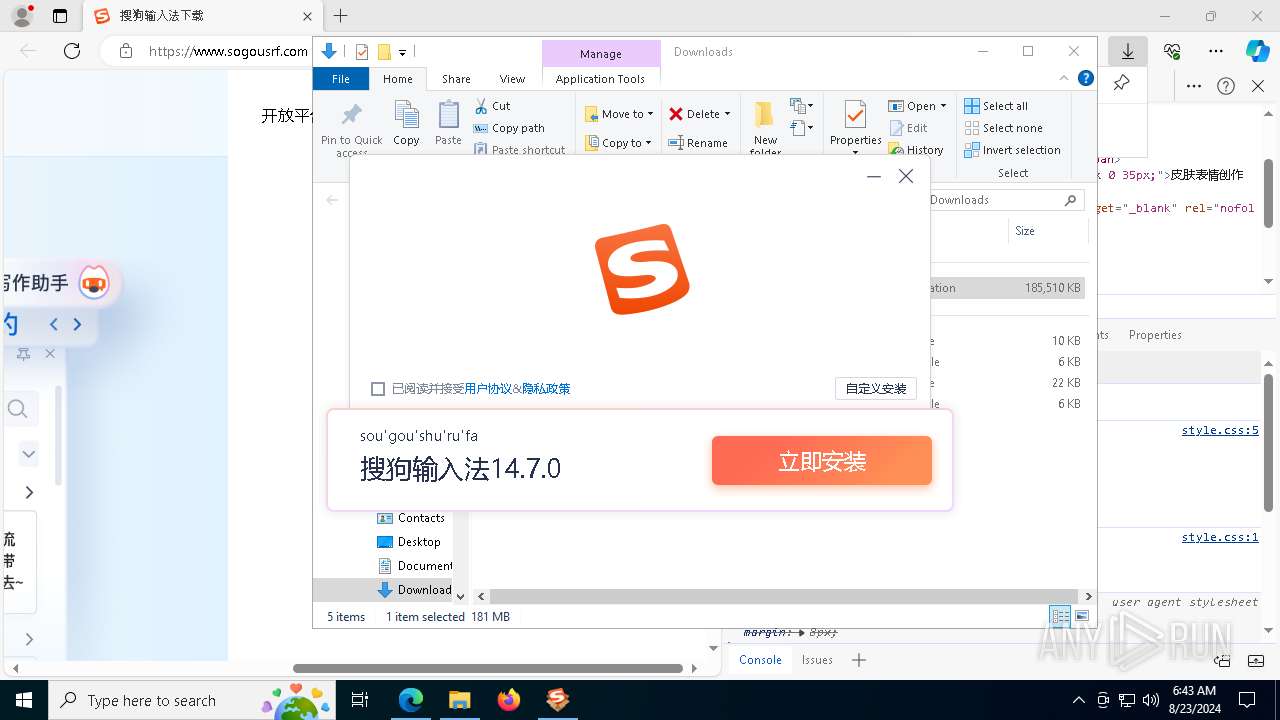The image size is (1280, 720).
Task: Switch Explorer to large icons view
Action: pyautogui.click(x=1081, y=616)
